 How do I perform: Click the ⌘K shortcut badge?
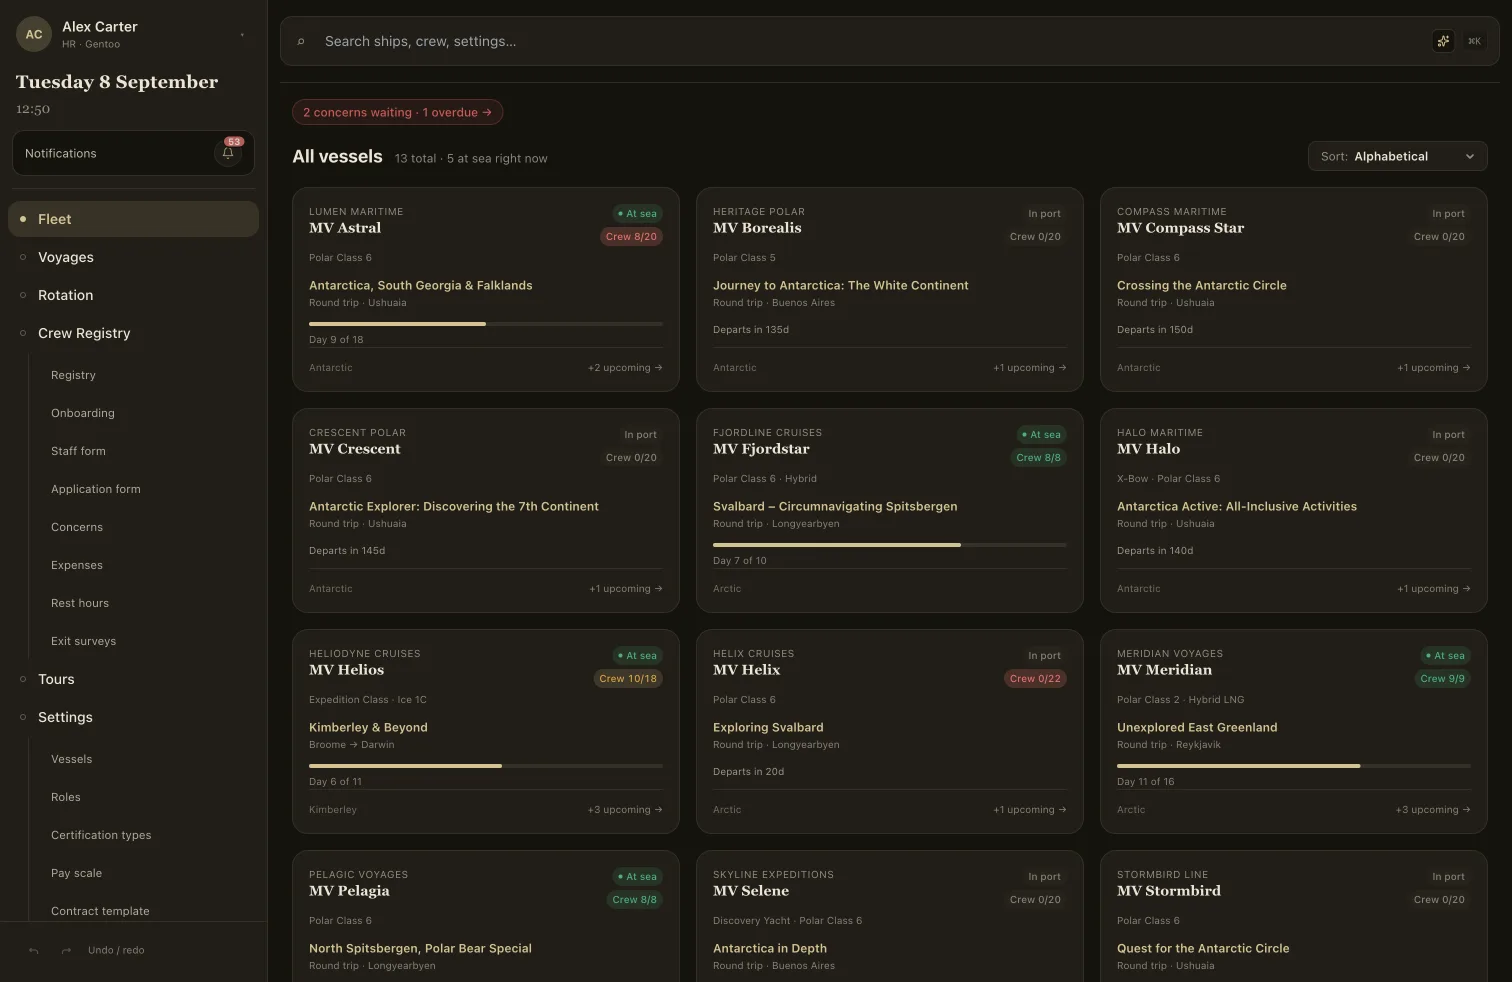pos(1474,41)
